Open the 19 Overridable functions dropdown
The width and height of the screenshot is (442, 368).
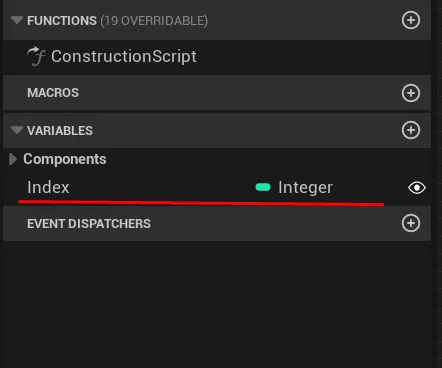point(154,21)
